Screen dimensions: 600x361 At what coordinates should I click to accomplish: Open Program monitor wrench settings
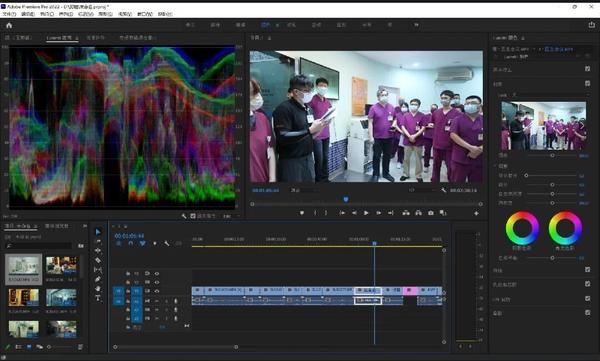443,190
